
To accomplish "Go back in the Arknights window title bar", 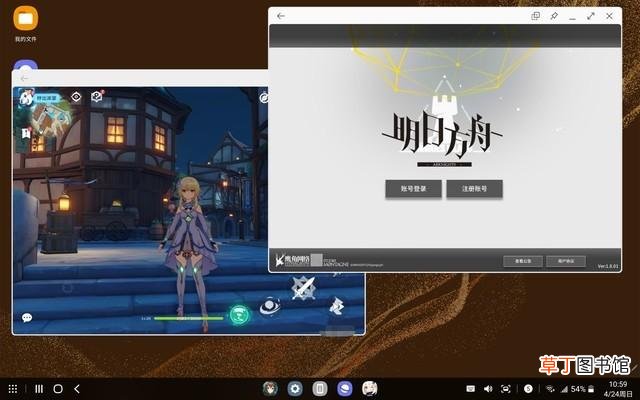I will (x=281, y=16).
